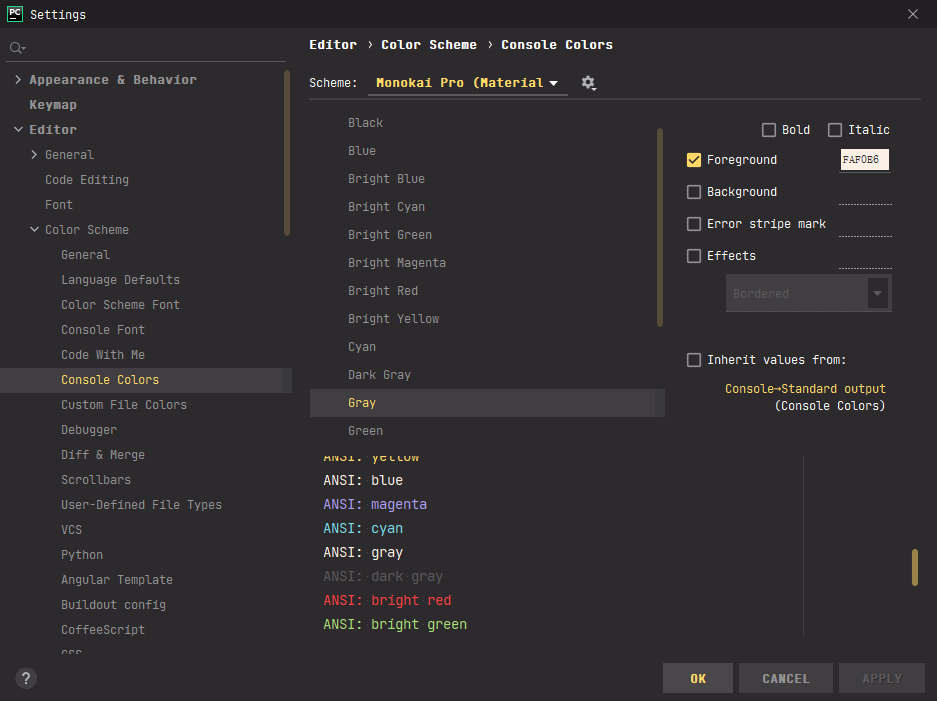
Task: Expand the General node under Editor
Action: pyautogui.click(x=35, y=155)
